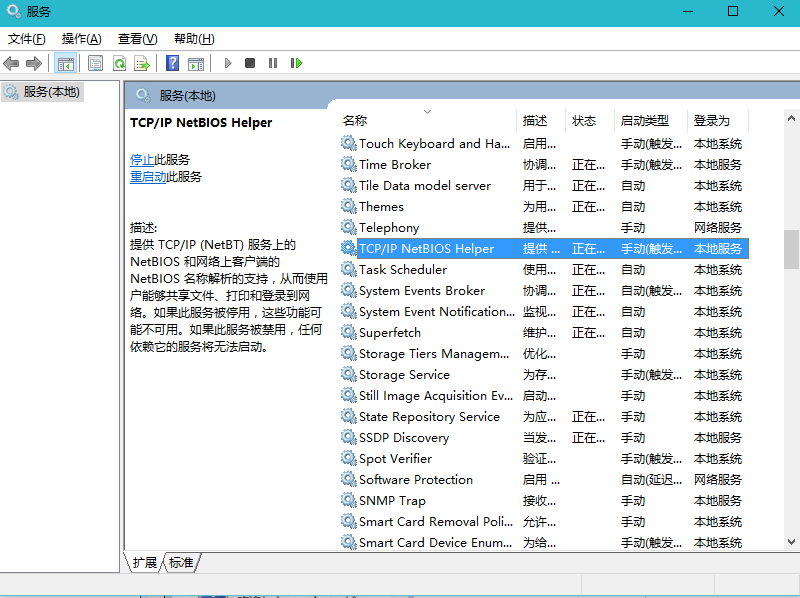Open the Properties toolbar icon
The width and height of the screenshot is (800, 598).
[94, 62]
